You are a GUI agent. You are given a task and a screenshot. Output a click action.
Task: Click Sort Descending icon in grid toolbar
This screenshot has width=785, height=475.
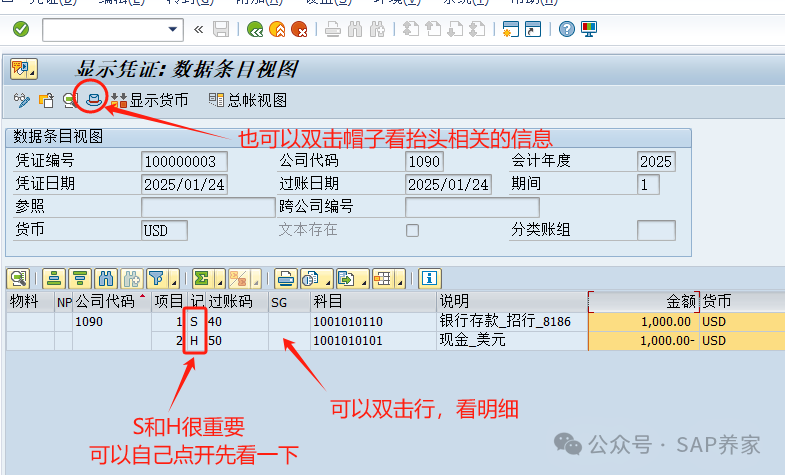click(80, 278)
